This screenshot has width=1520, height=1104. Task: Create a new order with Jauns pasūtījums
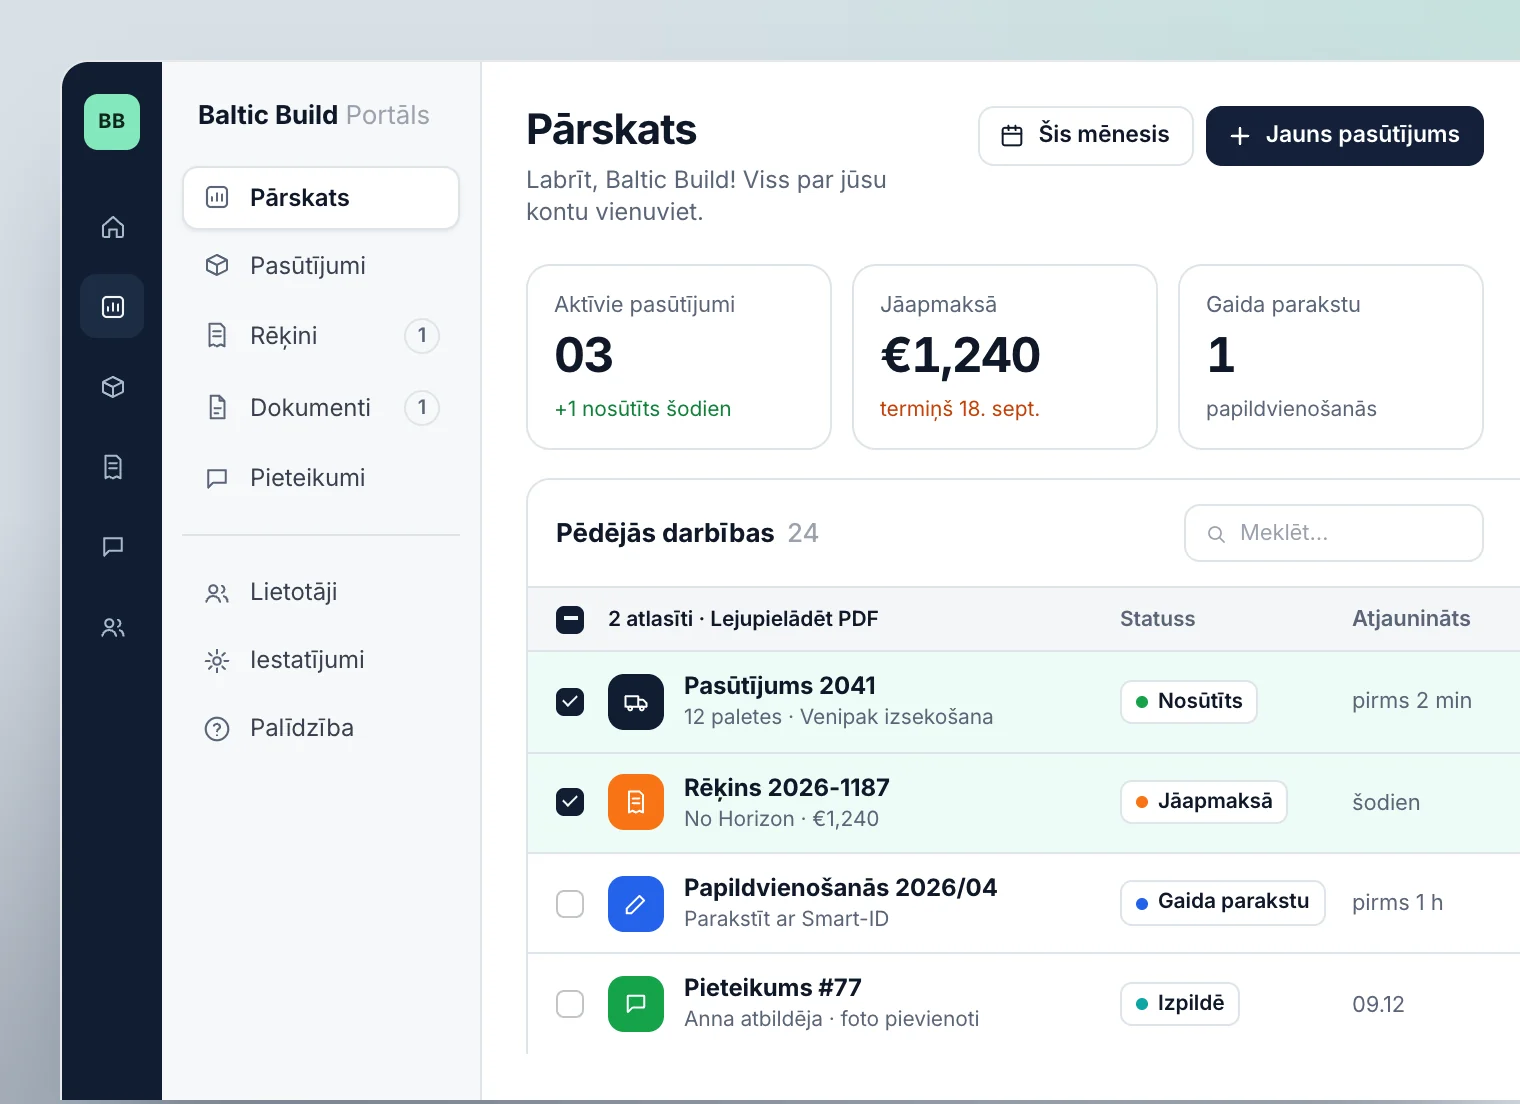click(x=1345, y=136)
